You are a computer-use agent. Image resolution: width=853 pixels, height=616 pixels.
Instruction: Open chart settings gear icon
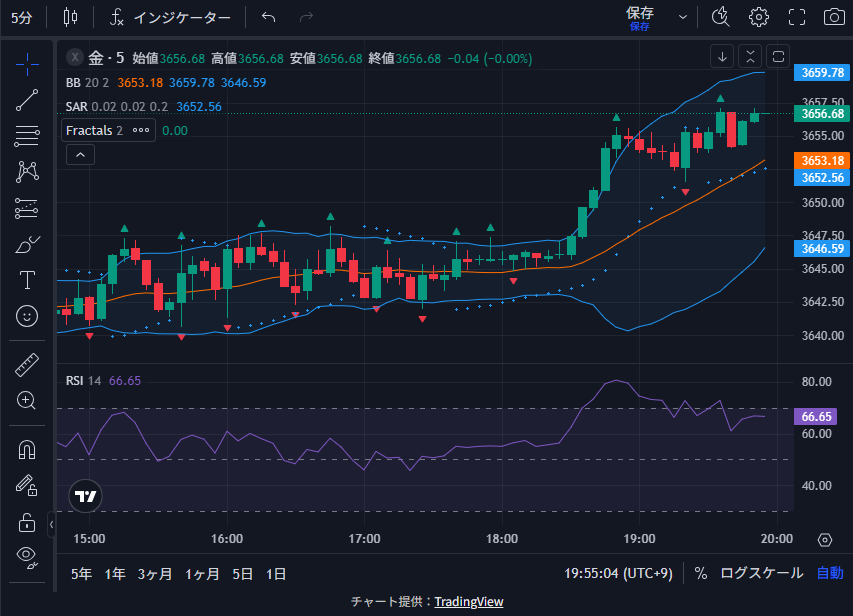click(759, 17)
